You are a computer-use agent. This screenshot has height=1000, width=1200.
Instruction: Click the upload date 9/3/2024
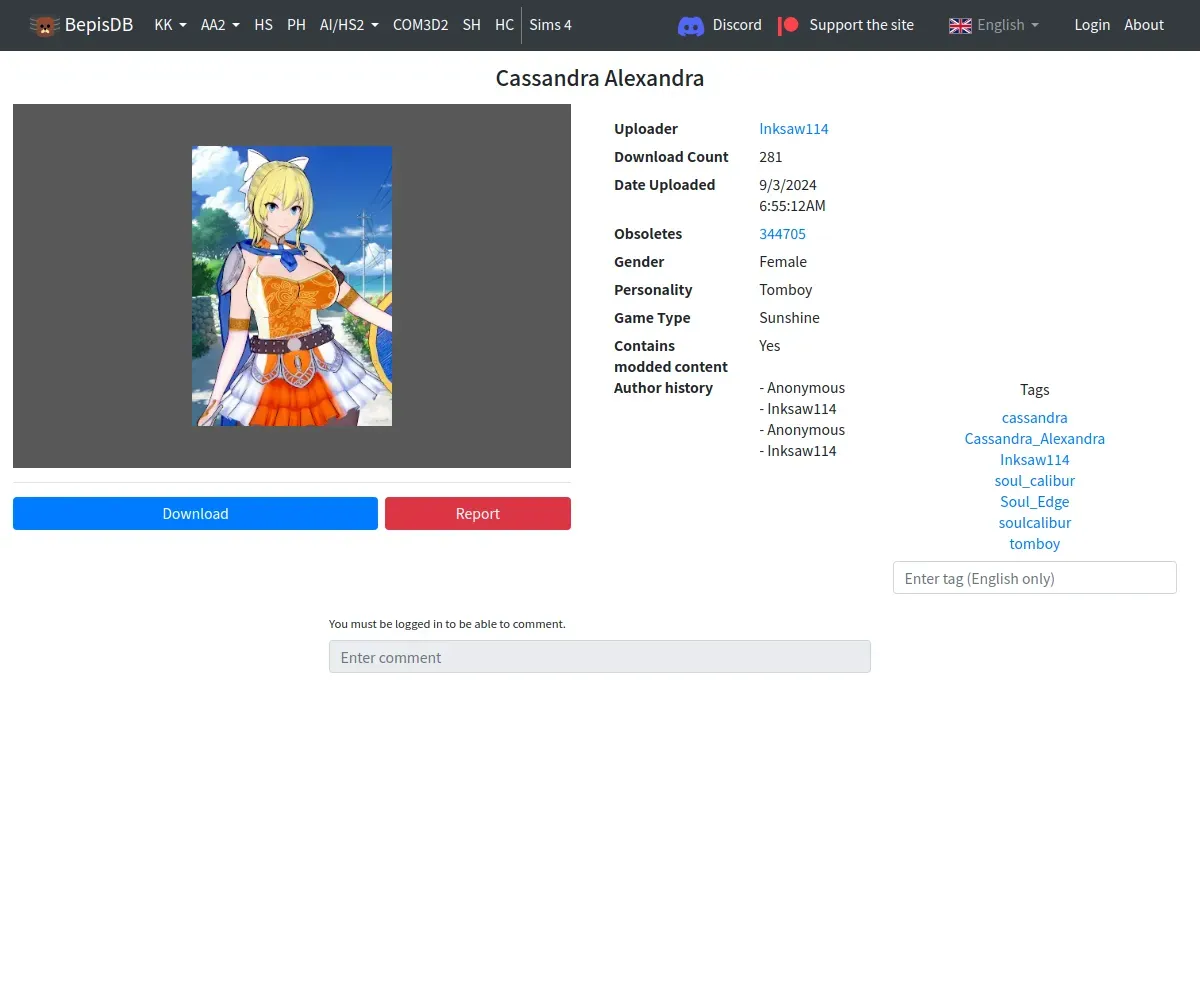pos(788,185)
